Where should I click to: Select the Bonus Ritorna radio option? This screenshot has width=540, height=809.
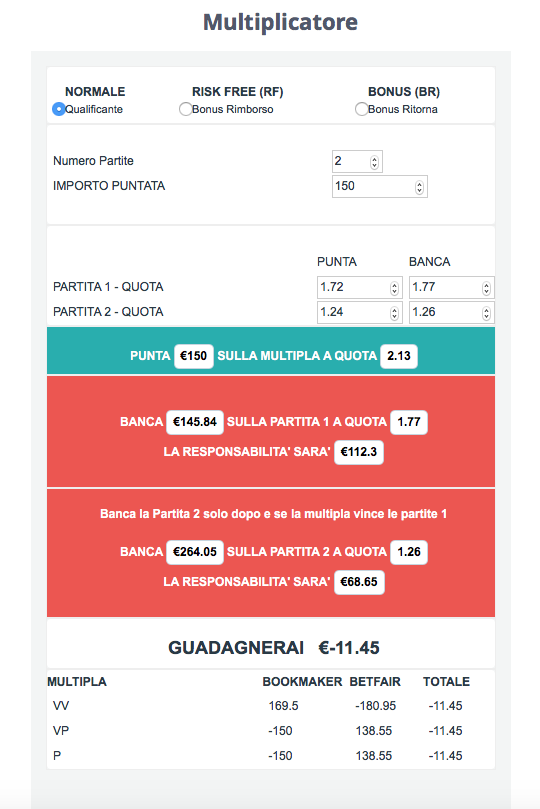point(361,109)
